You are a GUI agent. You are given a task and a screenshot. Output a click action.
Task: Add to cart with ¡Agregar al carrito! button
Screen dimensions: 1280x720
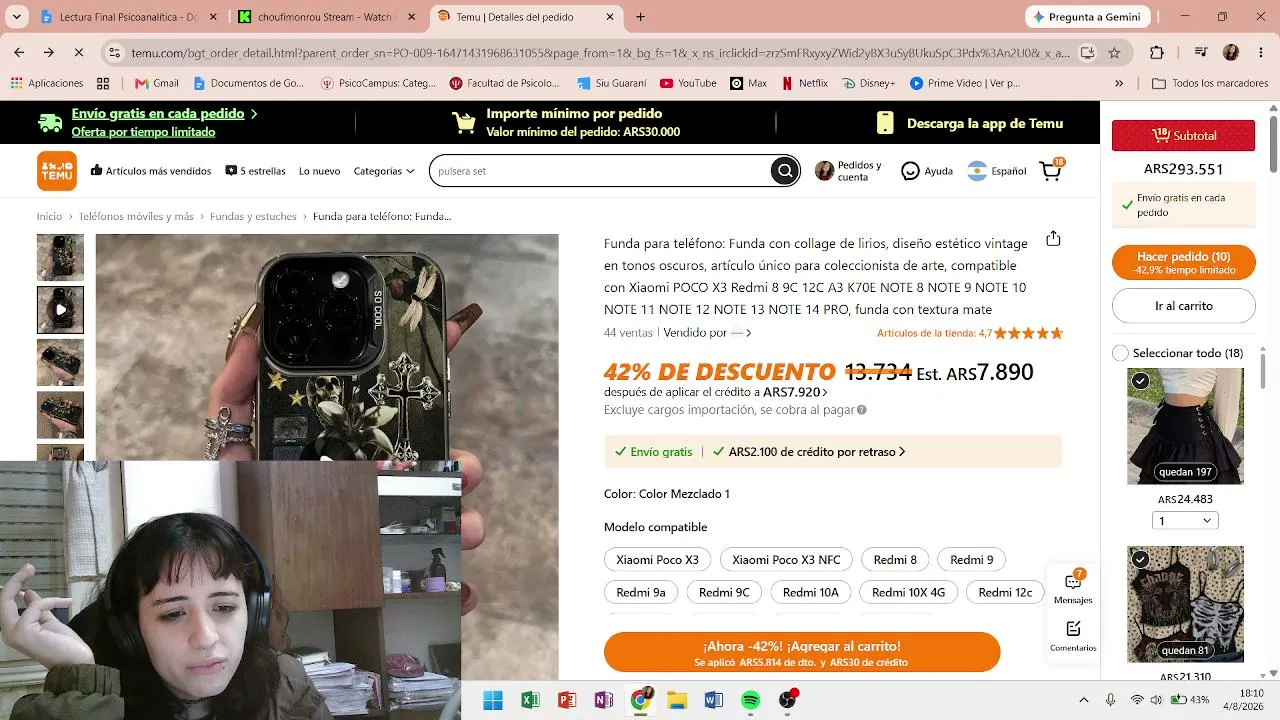802,652
